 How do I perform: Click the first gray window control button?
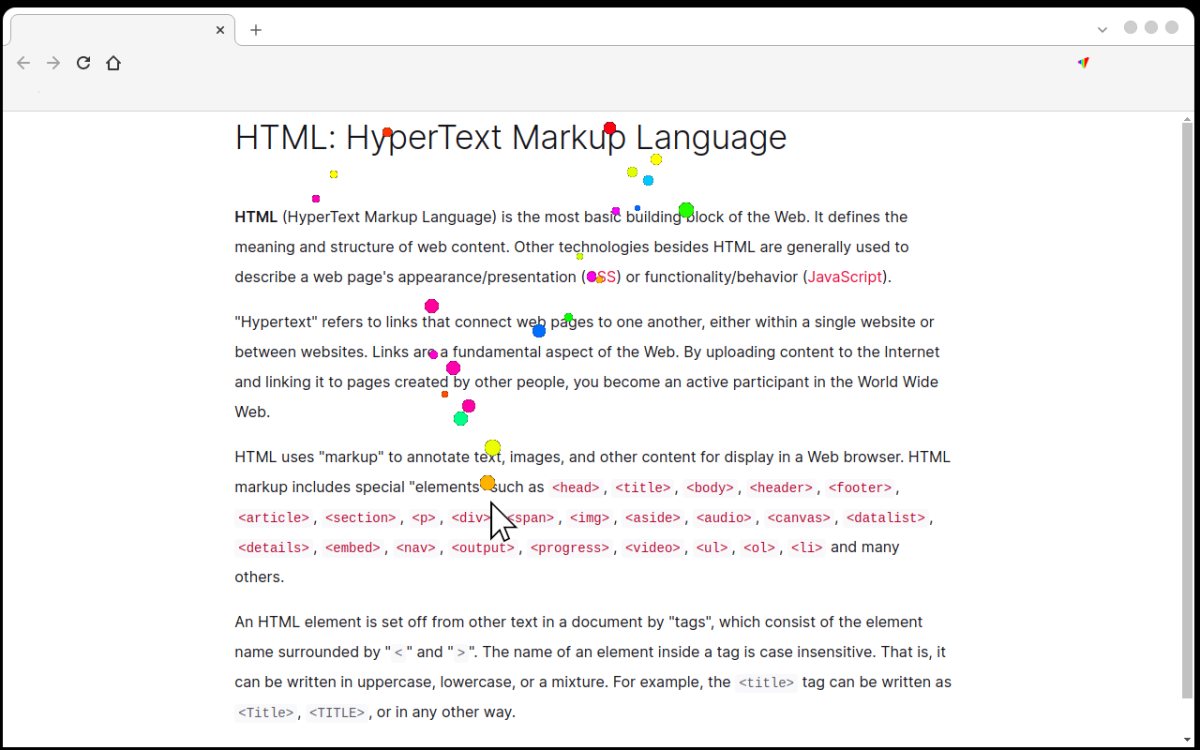[1131, 28]
